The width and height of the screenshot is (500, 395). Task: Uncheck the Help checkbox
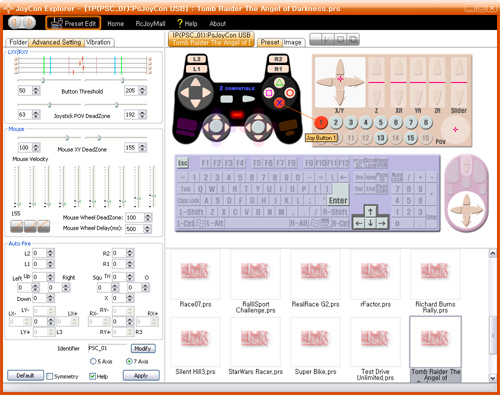point(93,376)
